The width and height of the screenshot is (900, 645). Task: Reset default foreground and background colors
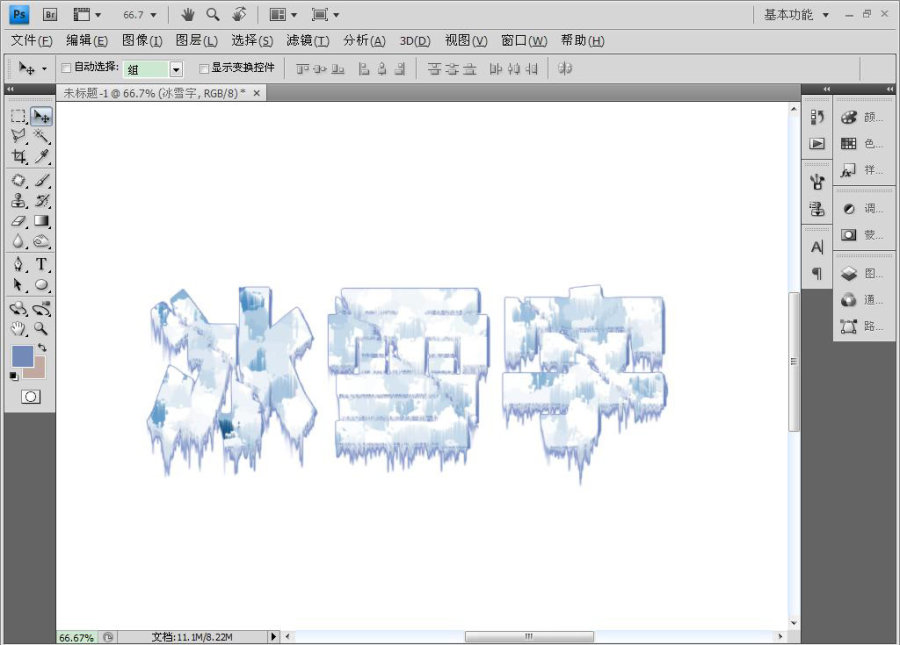pos(14,376)
